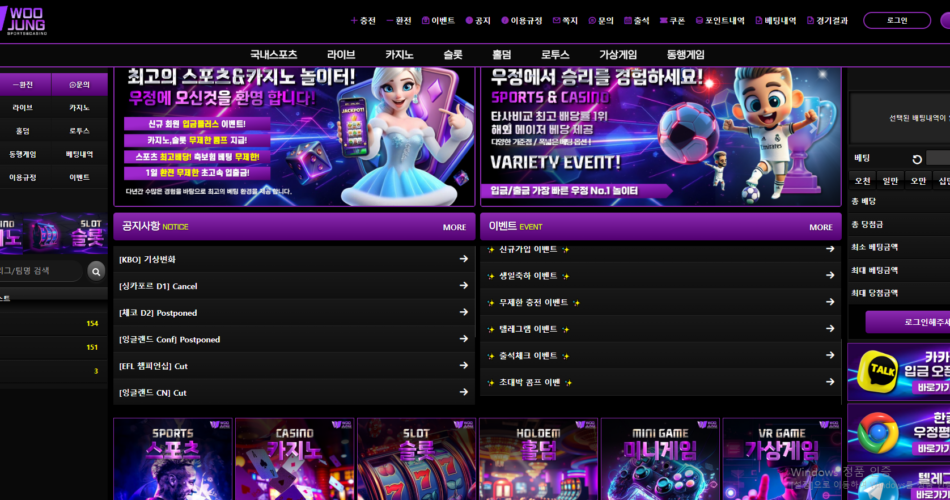Click the team search input field
950x500 pixels.
coord(40,271)
